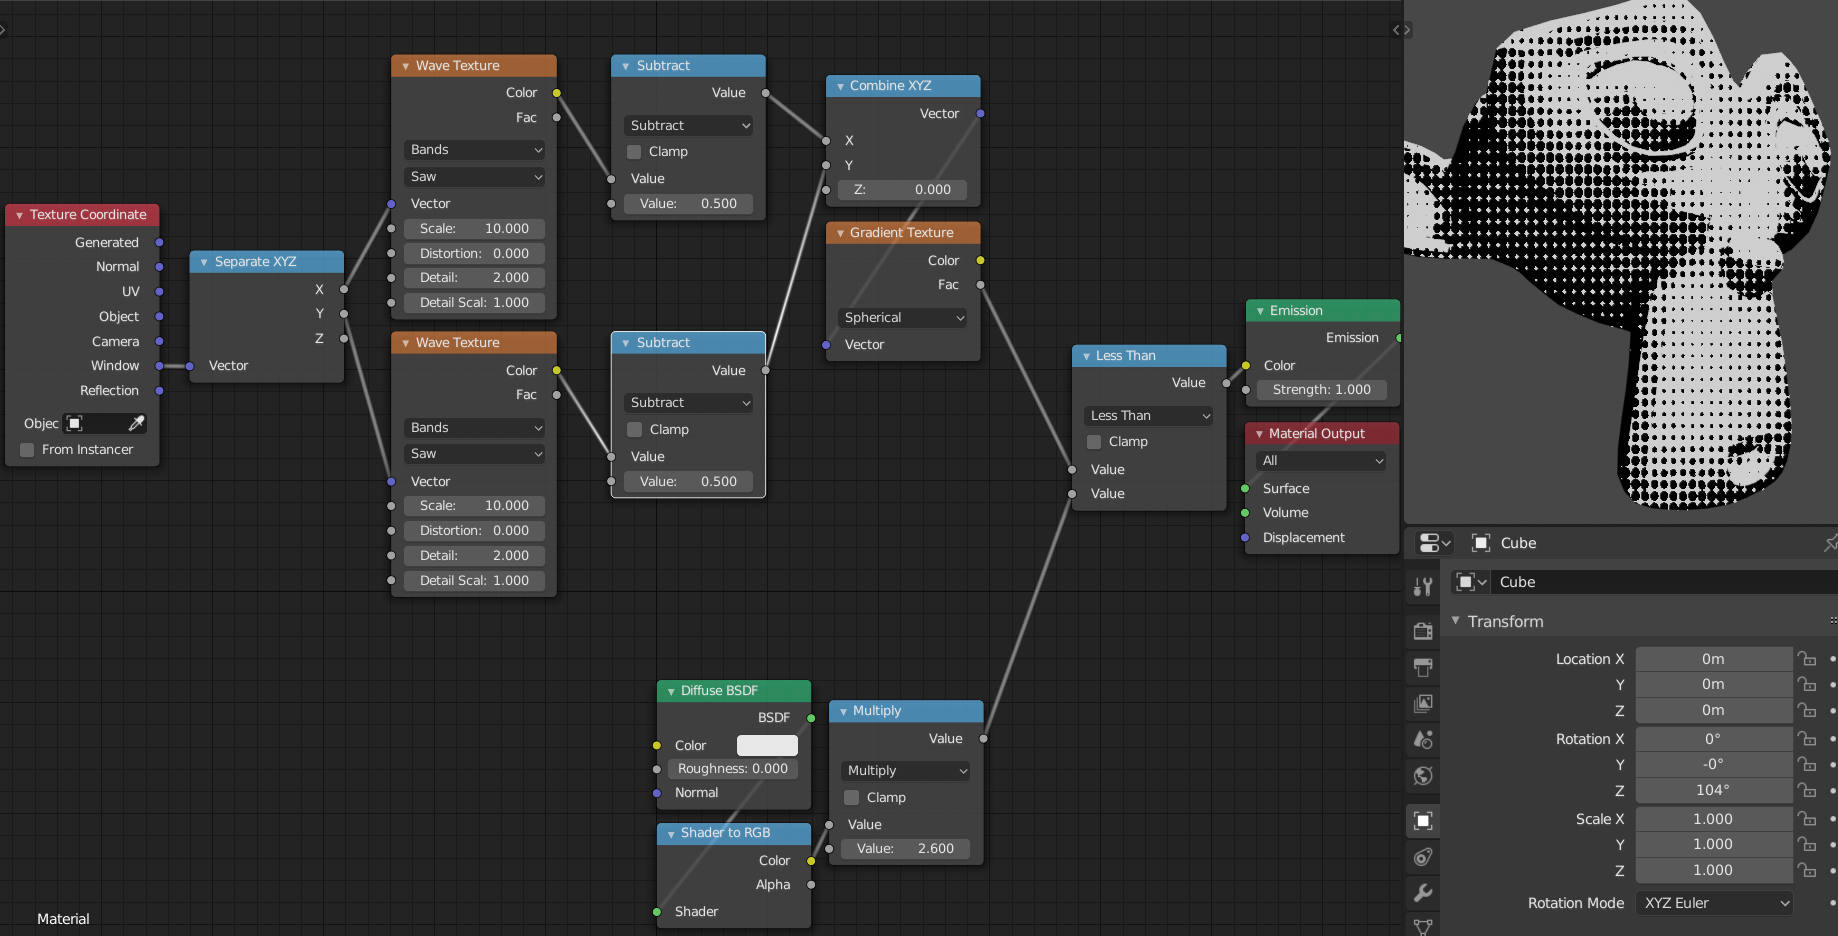Collapse the Combine XYZ node
The height and width of the screenshot is (936, 1838).
pyautogui.click(x=840, y=87)
